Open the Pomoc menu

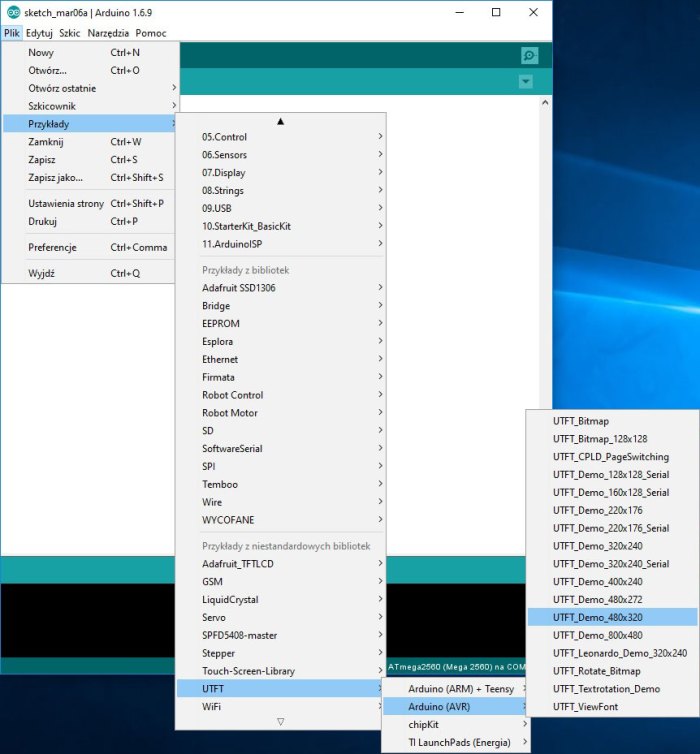tap(151, 33)
